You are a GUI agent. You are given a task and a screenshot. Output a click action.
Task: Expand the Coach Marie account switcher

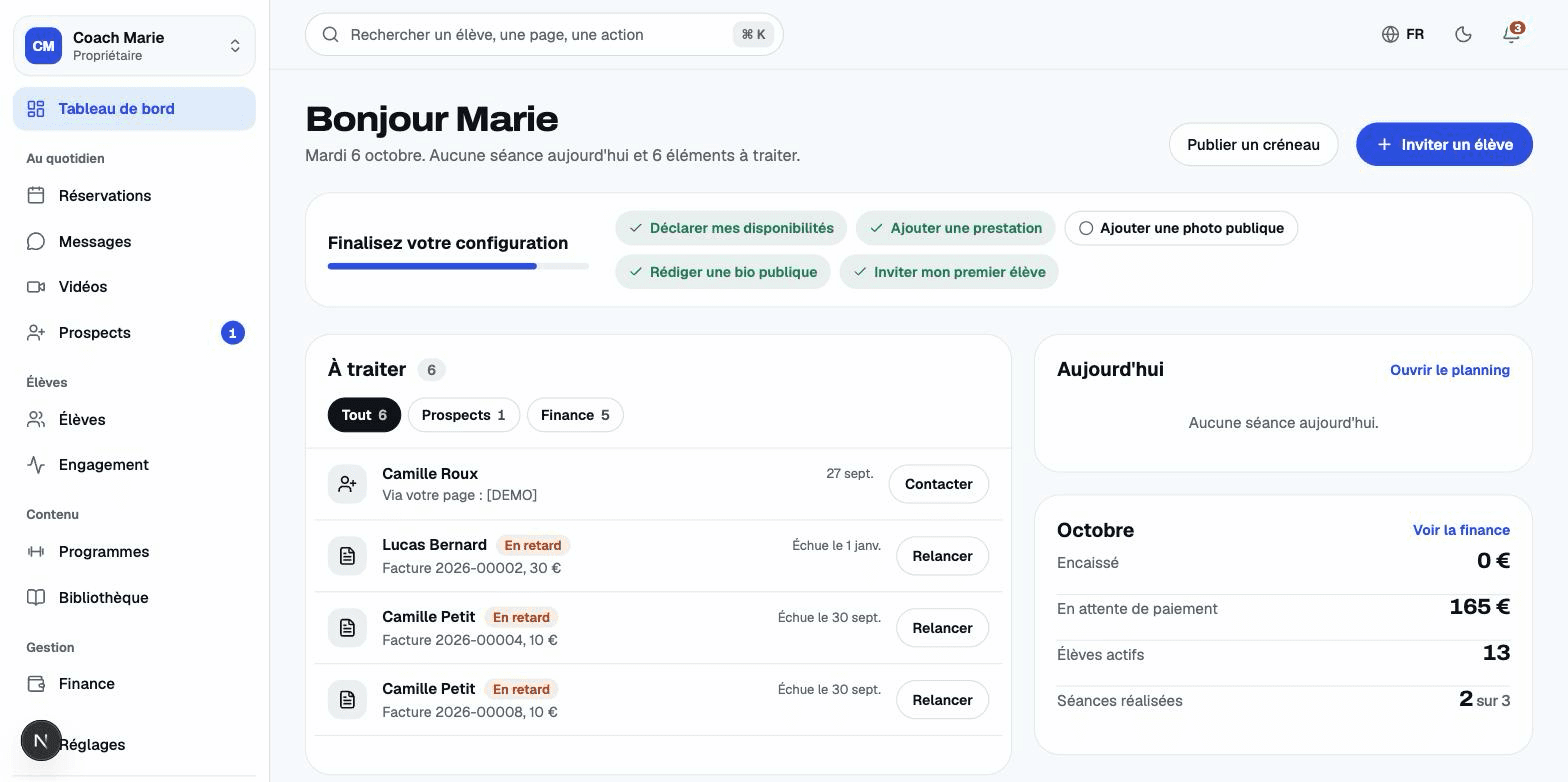click(x=134, y=46)
